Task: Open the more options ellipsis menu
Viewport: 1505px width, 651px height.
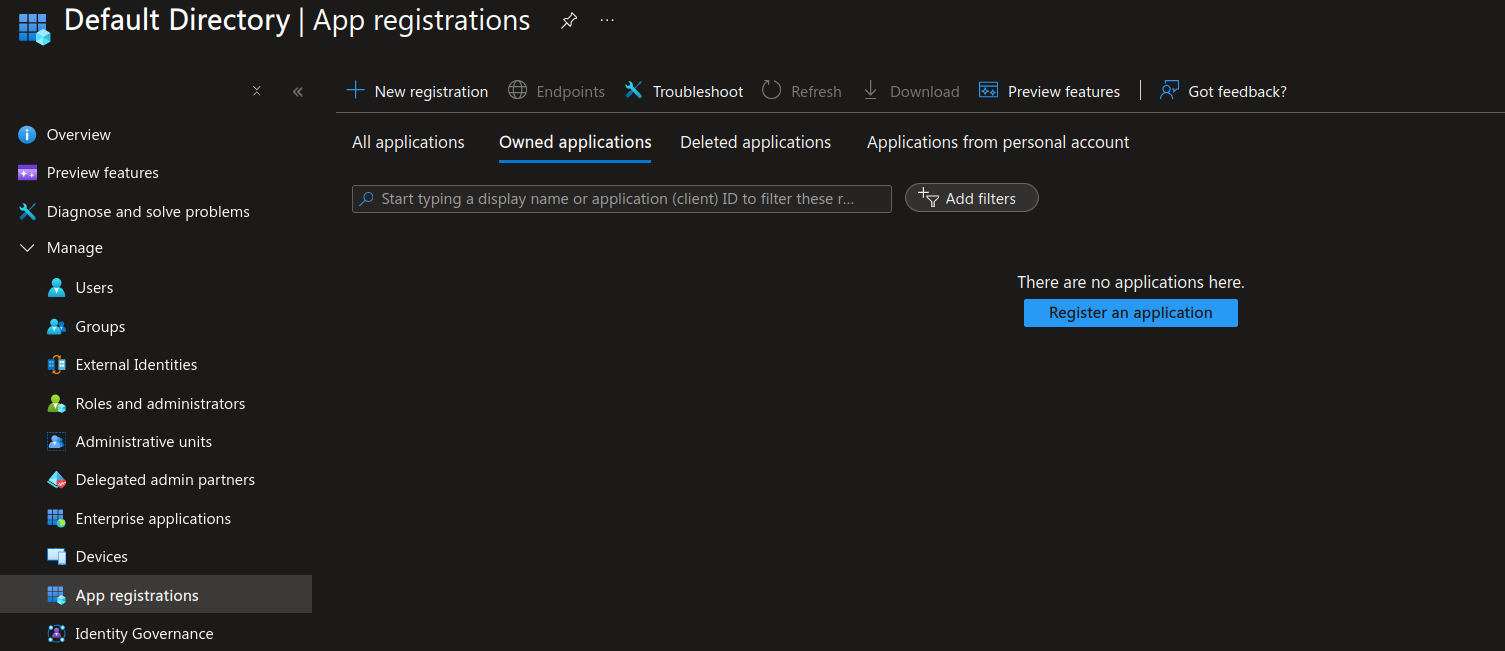Action: pyautogui.click(x=607, y=21)
